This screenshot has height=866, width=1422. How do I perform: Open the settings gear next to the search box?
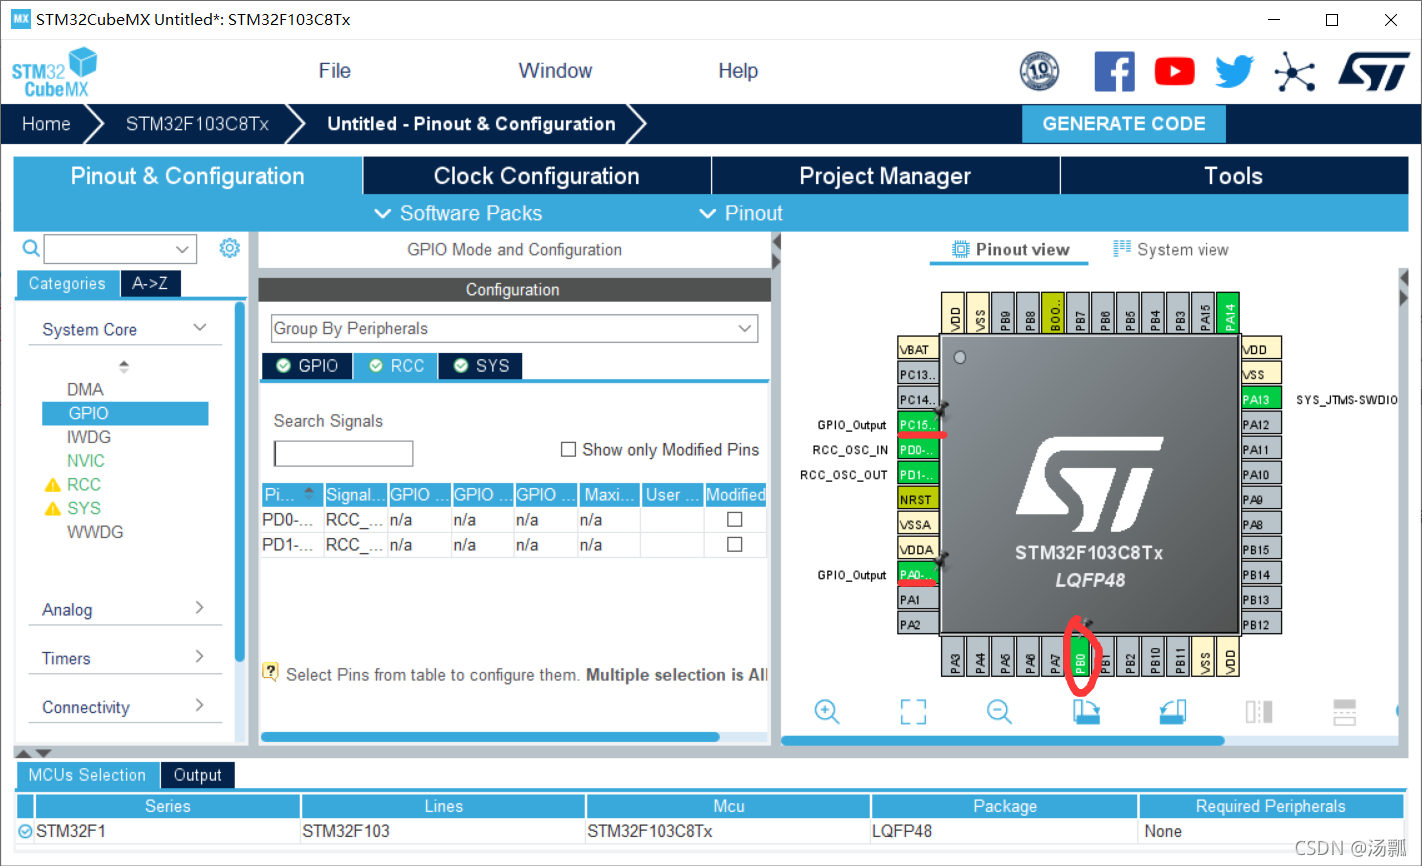[230, 248]
